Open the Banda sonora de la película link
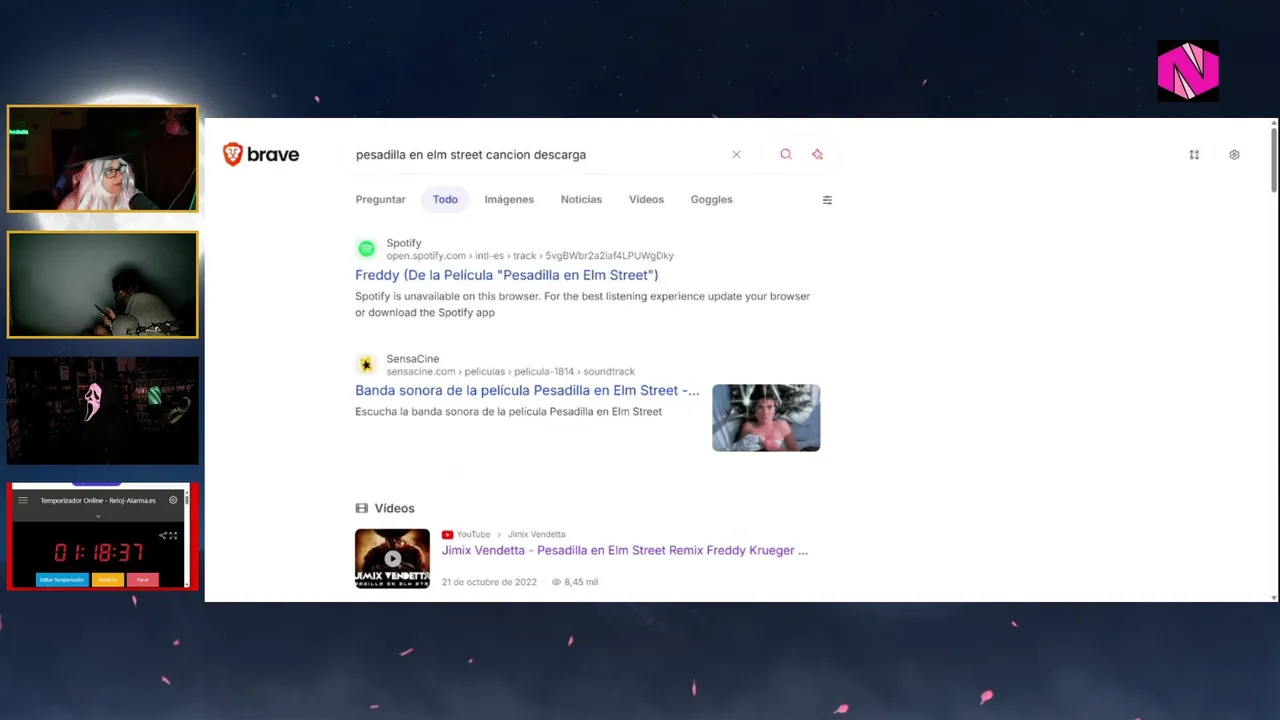The width and height of the screenshot is (1280, 720). (527, 390)
